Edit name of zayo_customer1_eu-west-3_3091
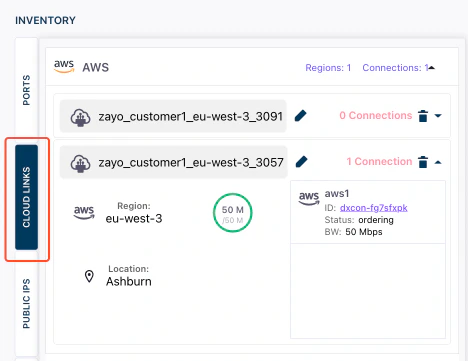This screenshot has width=468, height=361. (x=301, y=116)
